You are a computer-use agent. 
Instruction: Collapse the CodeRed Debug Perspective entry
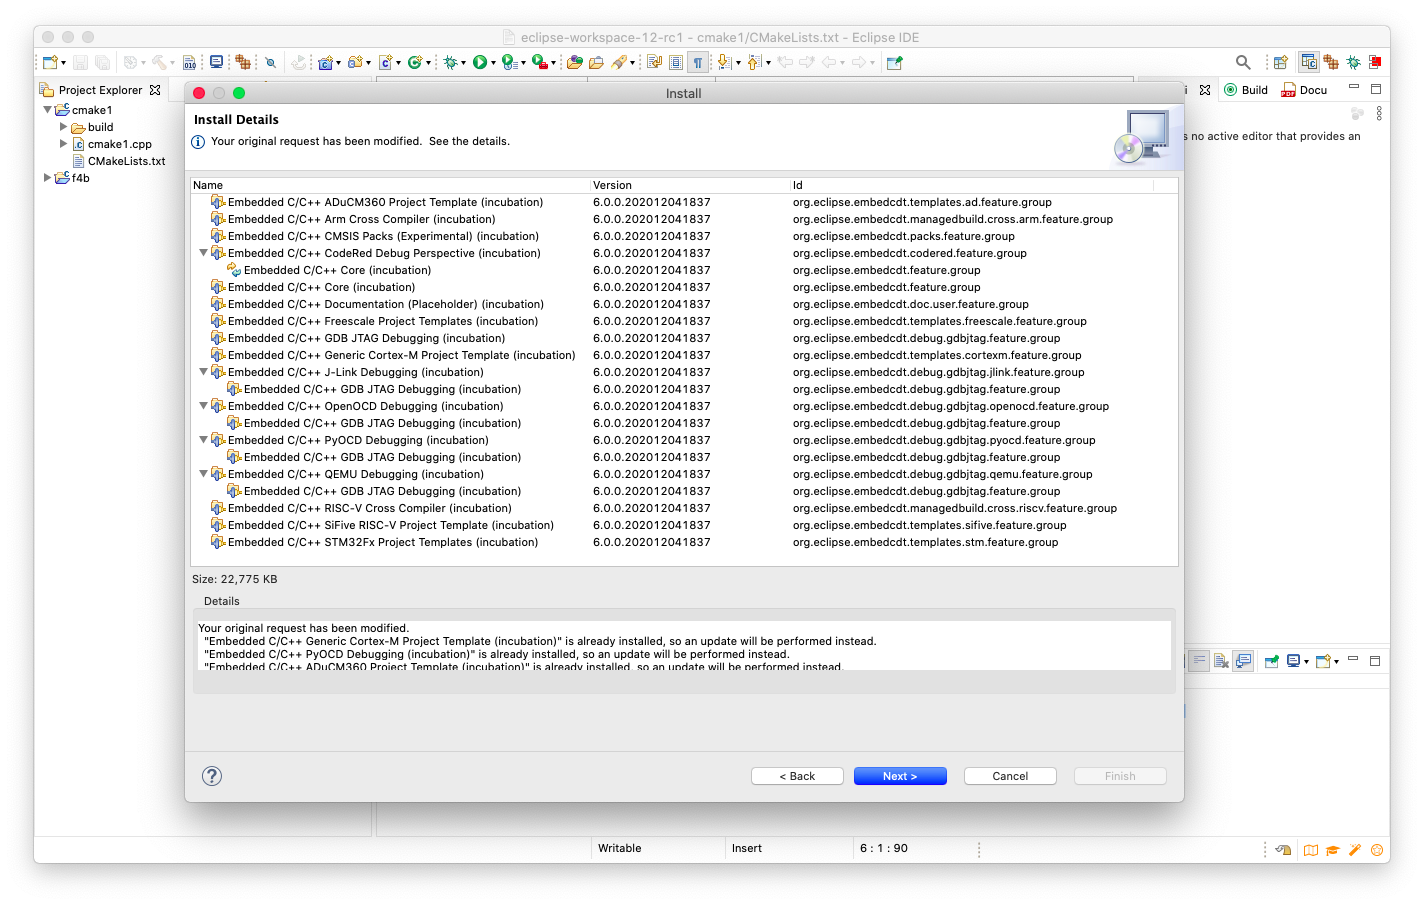[203, 253]
